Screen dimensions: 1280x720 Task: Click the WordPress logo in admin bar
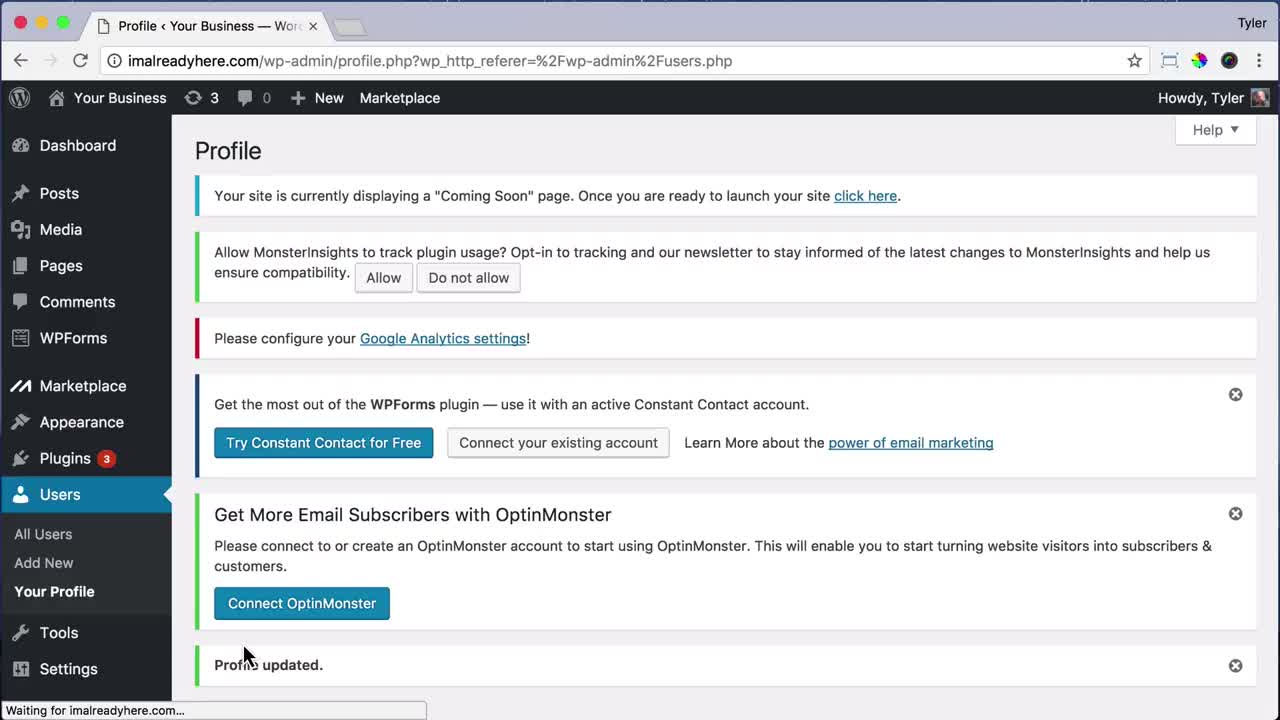[20, 98]
